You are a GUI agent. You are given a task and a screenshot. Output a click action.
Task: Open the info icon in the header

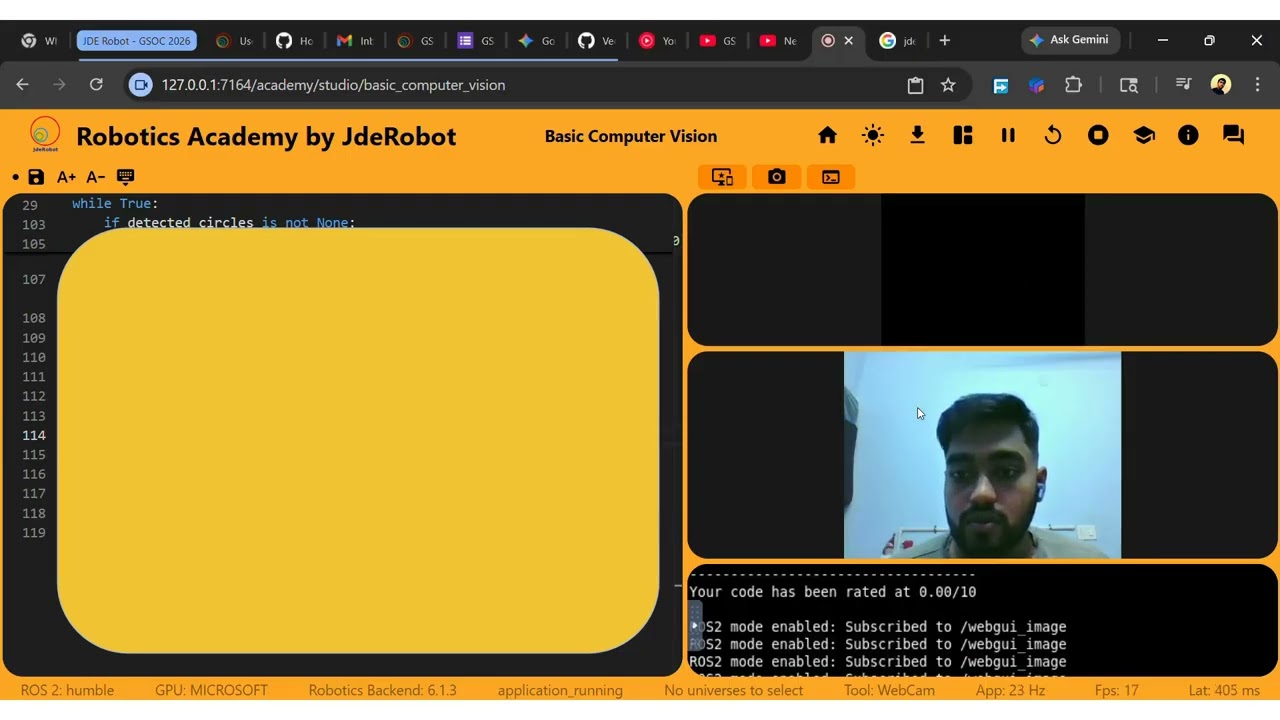click(1188, 135)
